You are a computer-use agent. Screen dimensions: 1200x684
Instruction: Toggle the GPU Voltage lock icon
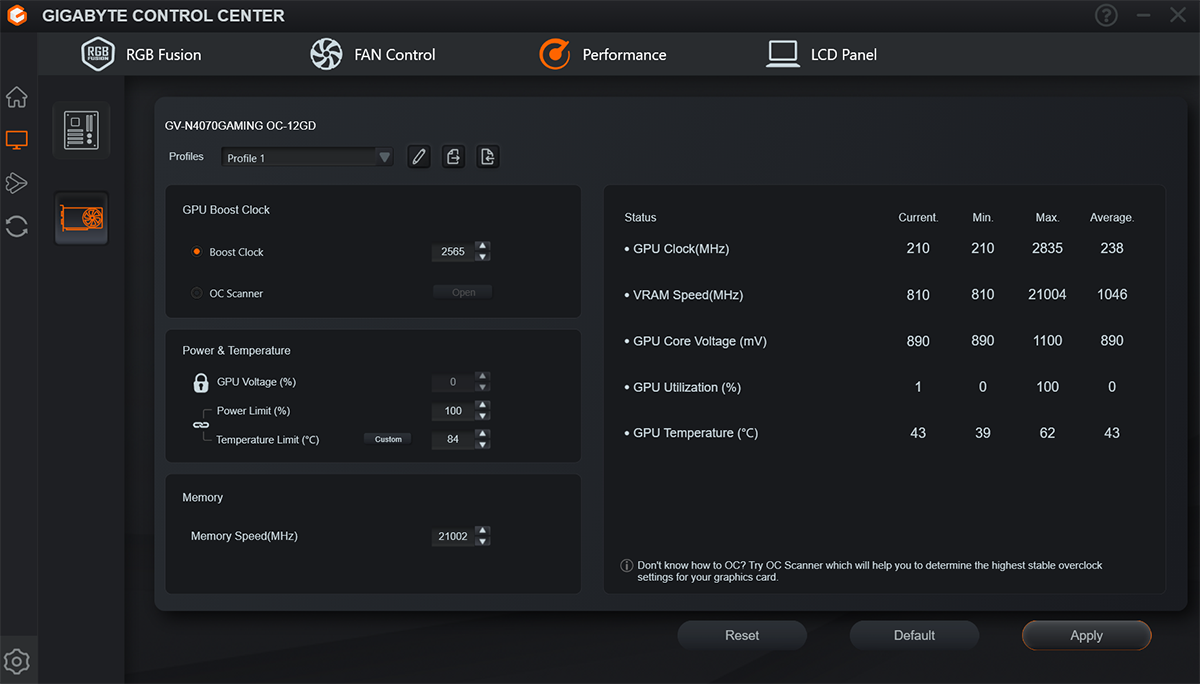(x=201, y=382)
